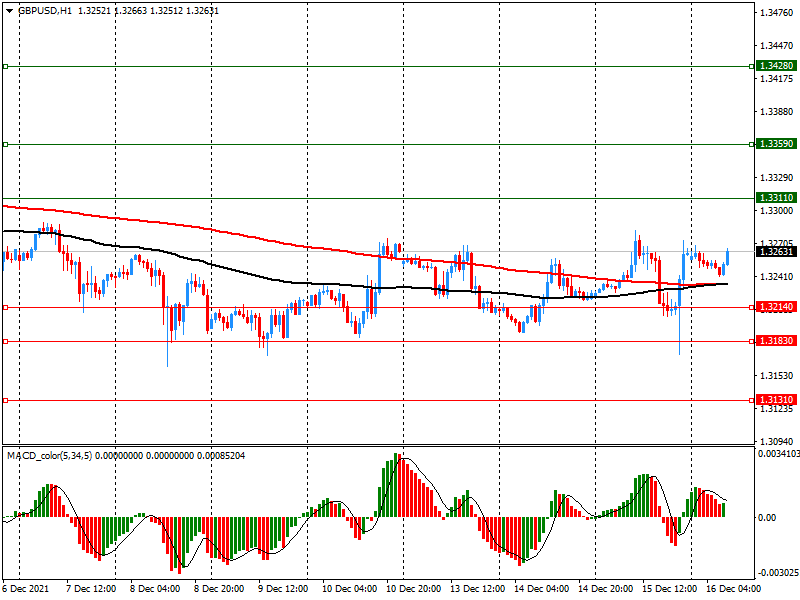800x600 pixels.
Task: Click the 13 Dec 12:00 time axis label
Action: [x=478, y=589]
